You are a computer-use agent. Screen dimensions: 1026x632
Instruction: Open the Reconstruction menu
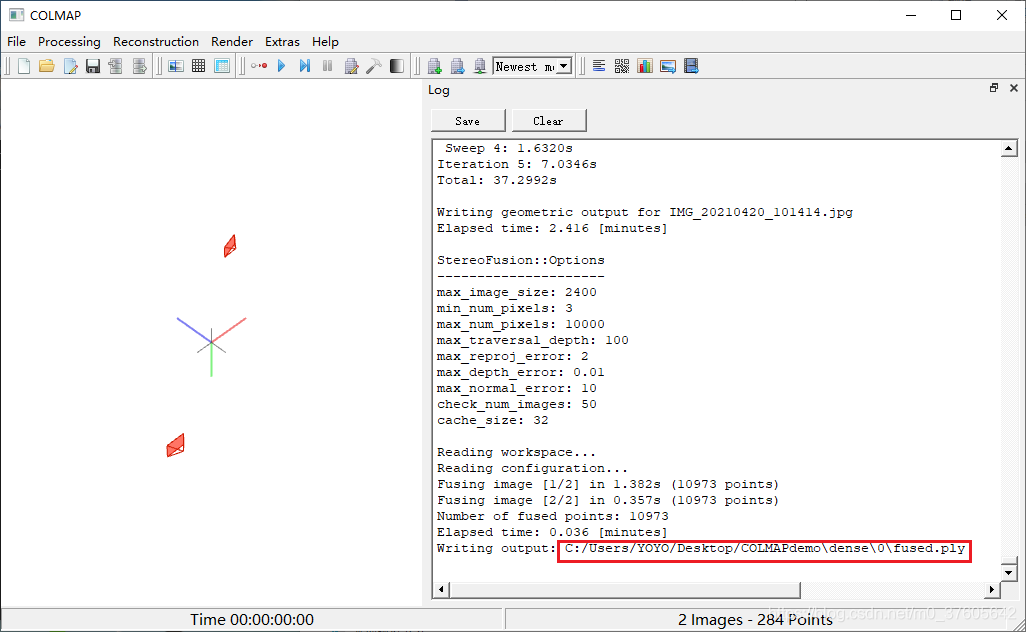click(x=155, y=42)
